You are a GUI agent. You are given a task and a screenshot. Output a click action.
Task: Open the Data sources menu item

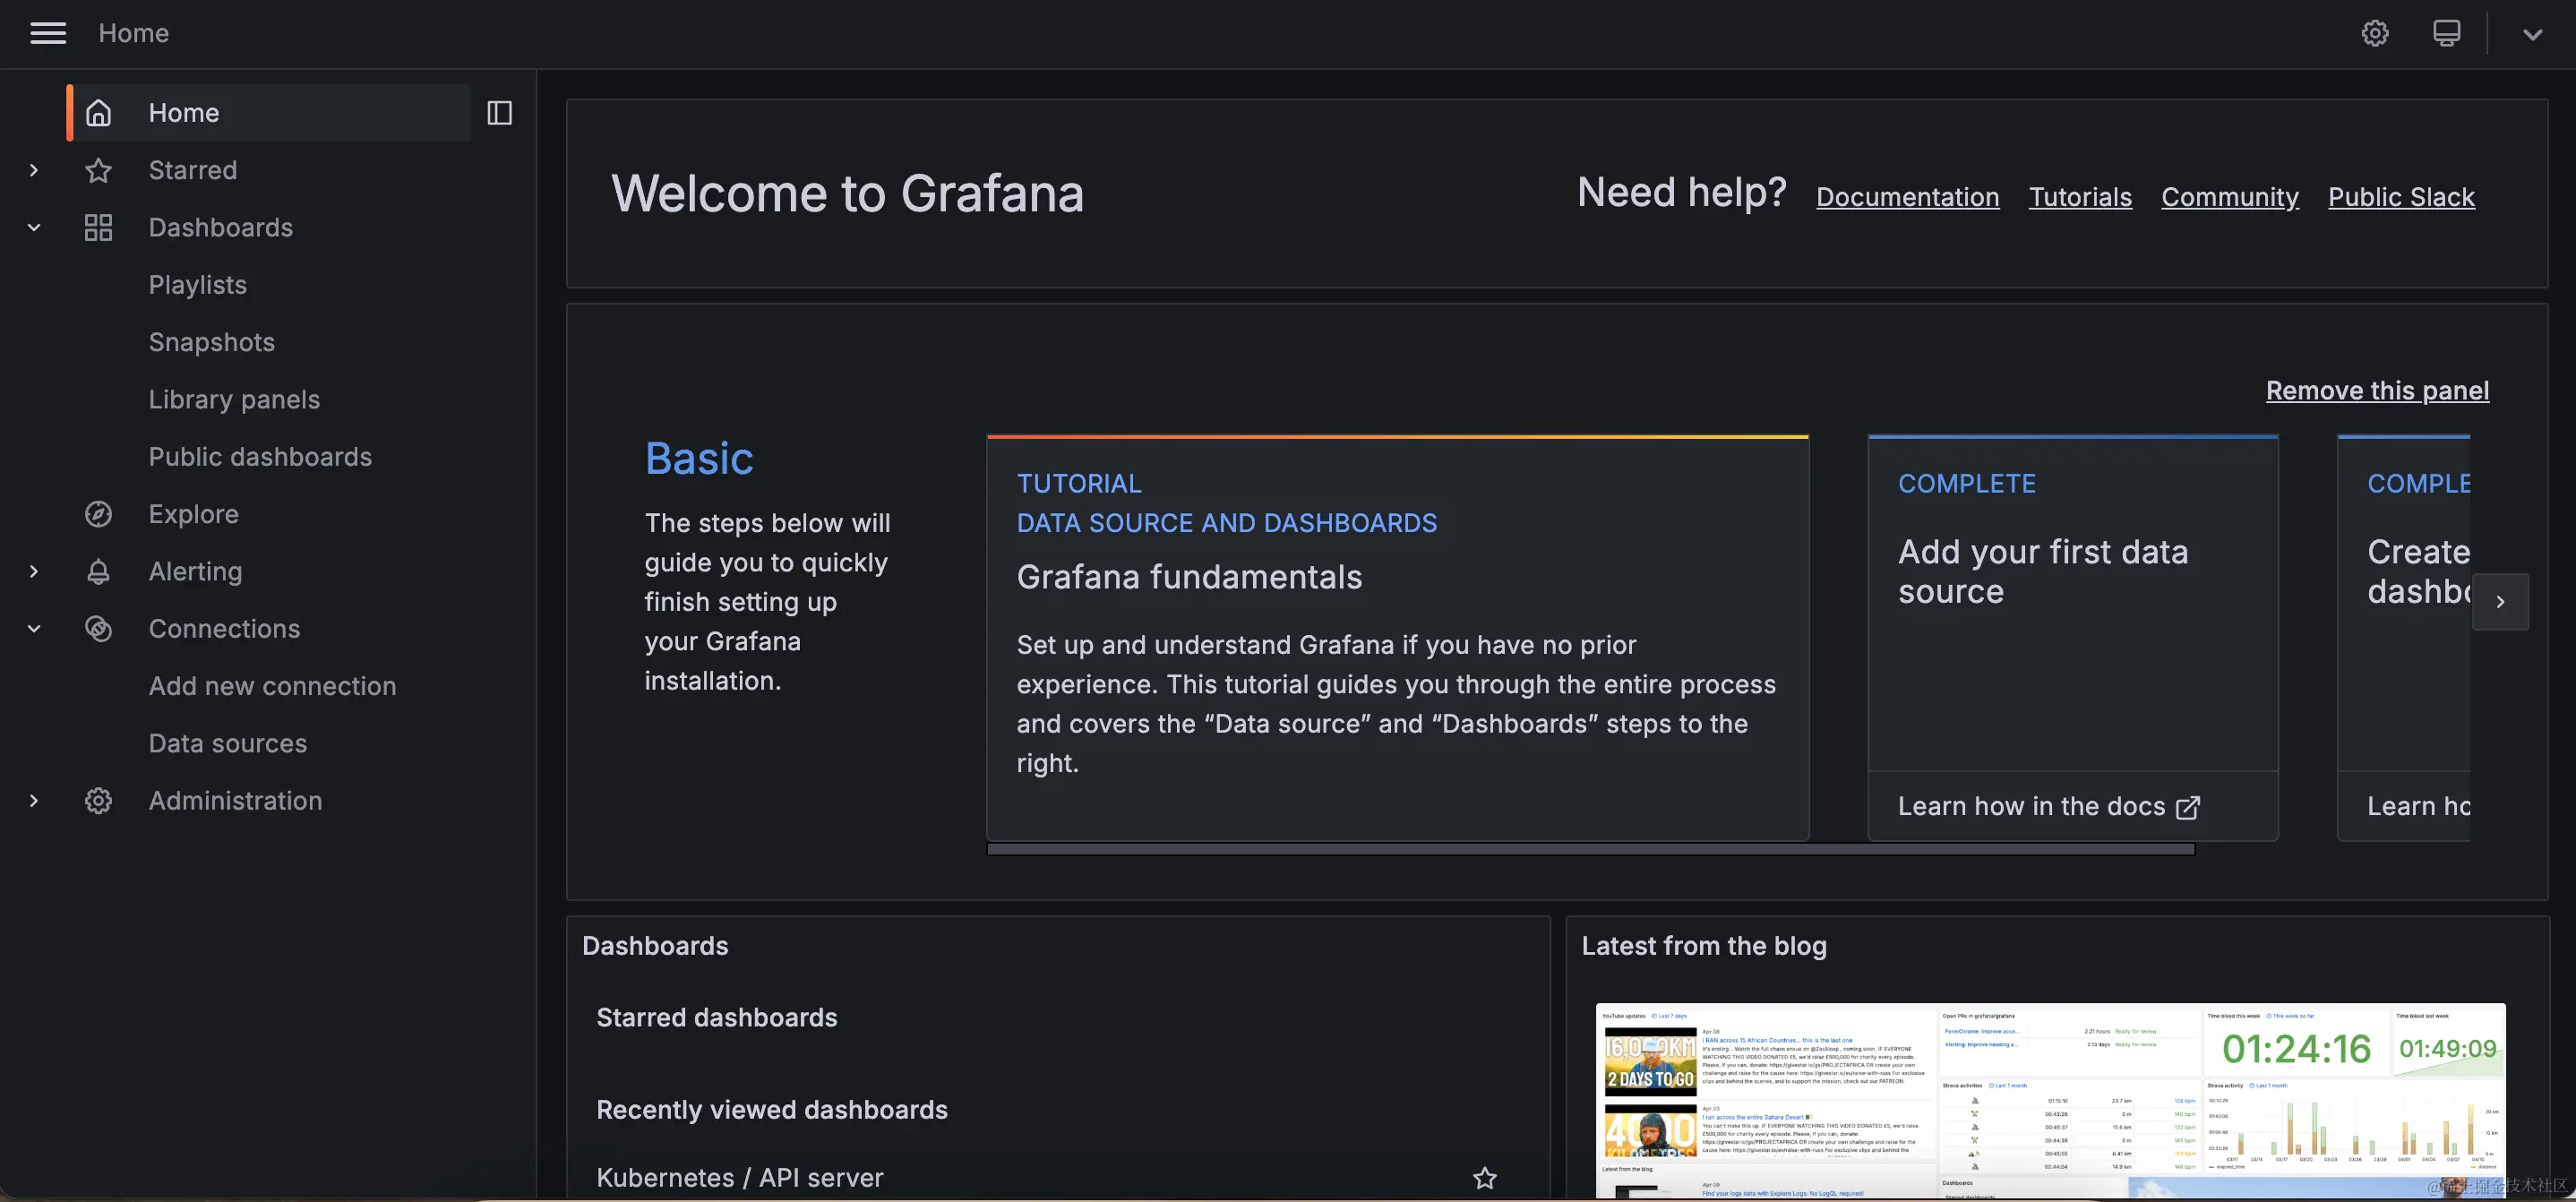(228, 744)
